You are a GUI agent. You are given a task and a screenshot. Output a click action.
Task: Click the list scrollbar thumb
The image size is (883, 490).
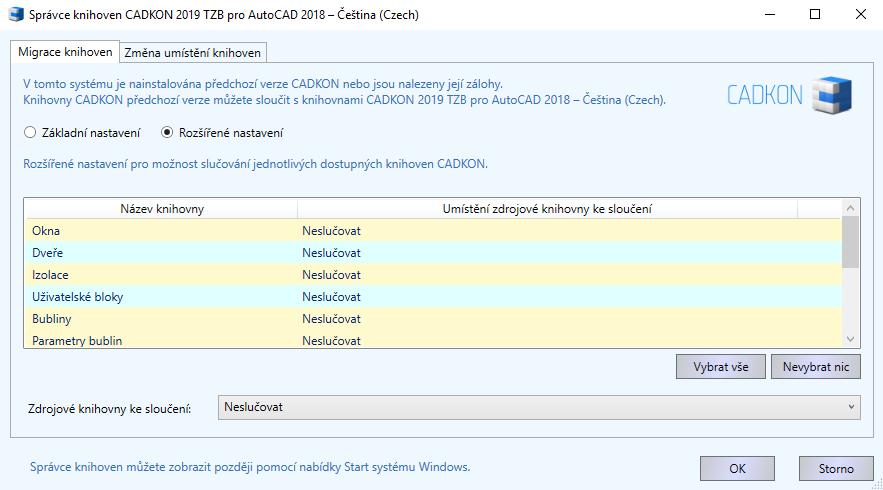pyautogui.click(x=850, y=243)
